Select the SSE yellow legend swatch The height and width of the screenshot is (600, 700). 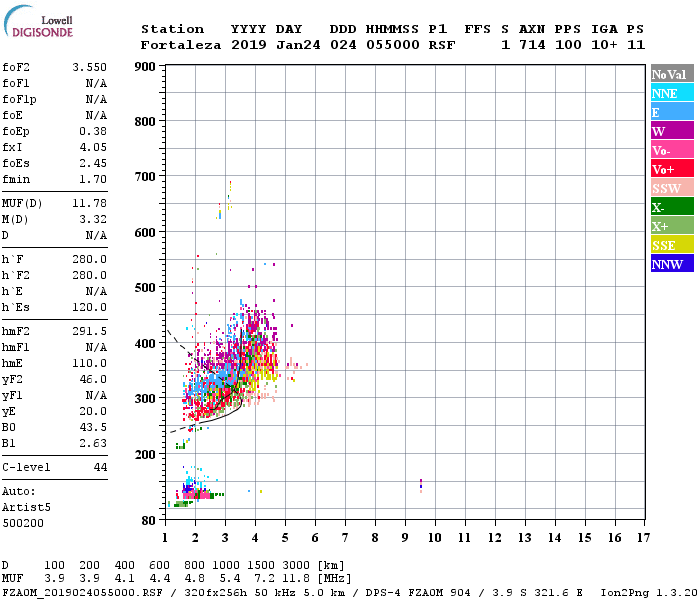click(672, 245)
